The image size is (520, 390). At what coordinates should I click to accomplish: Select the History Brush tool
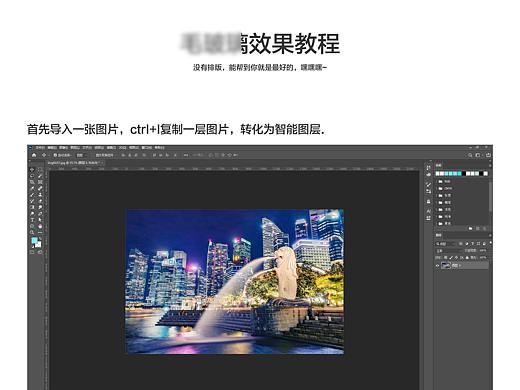(32, 201)
